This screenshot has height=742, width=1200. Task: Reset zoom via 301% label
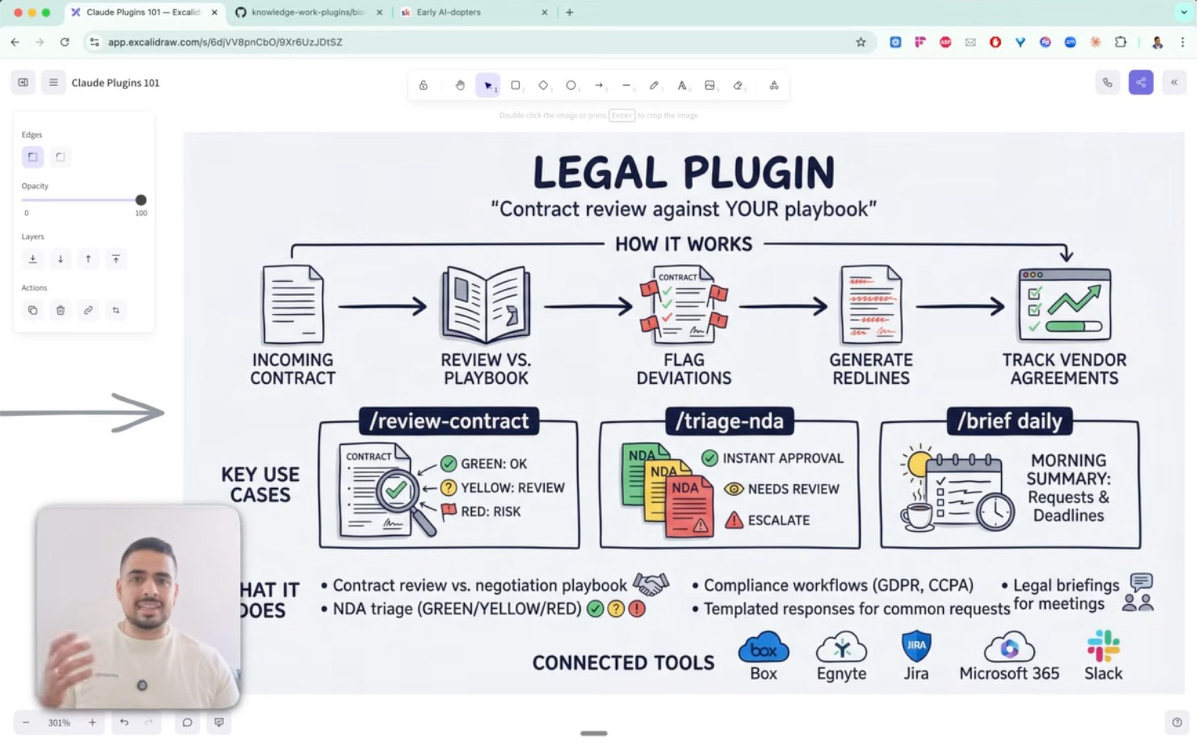click(59, 723)
